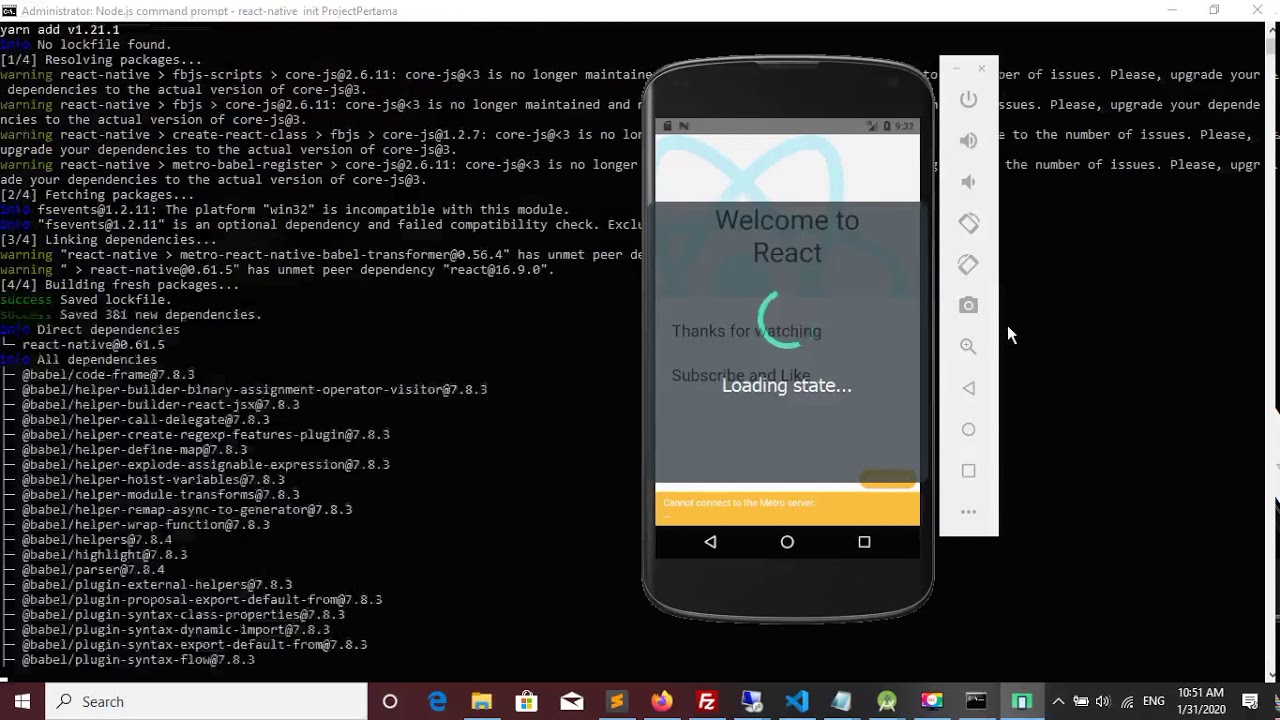Launch Microsoft Edge from taskbar
The width and height of the screenshot is (1280, 720).
click(438, 701)
